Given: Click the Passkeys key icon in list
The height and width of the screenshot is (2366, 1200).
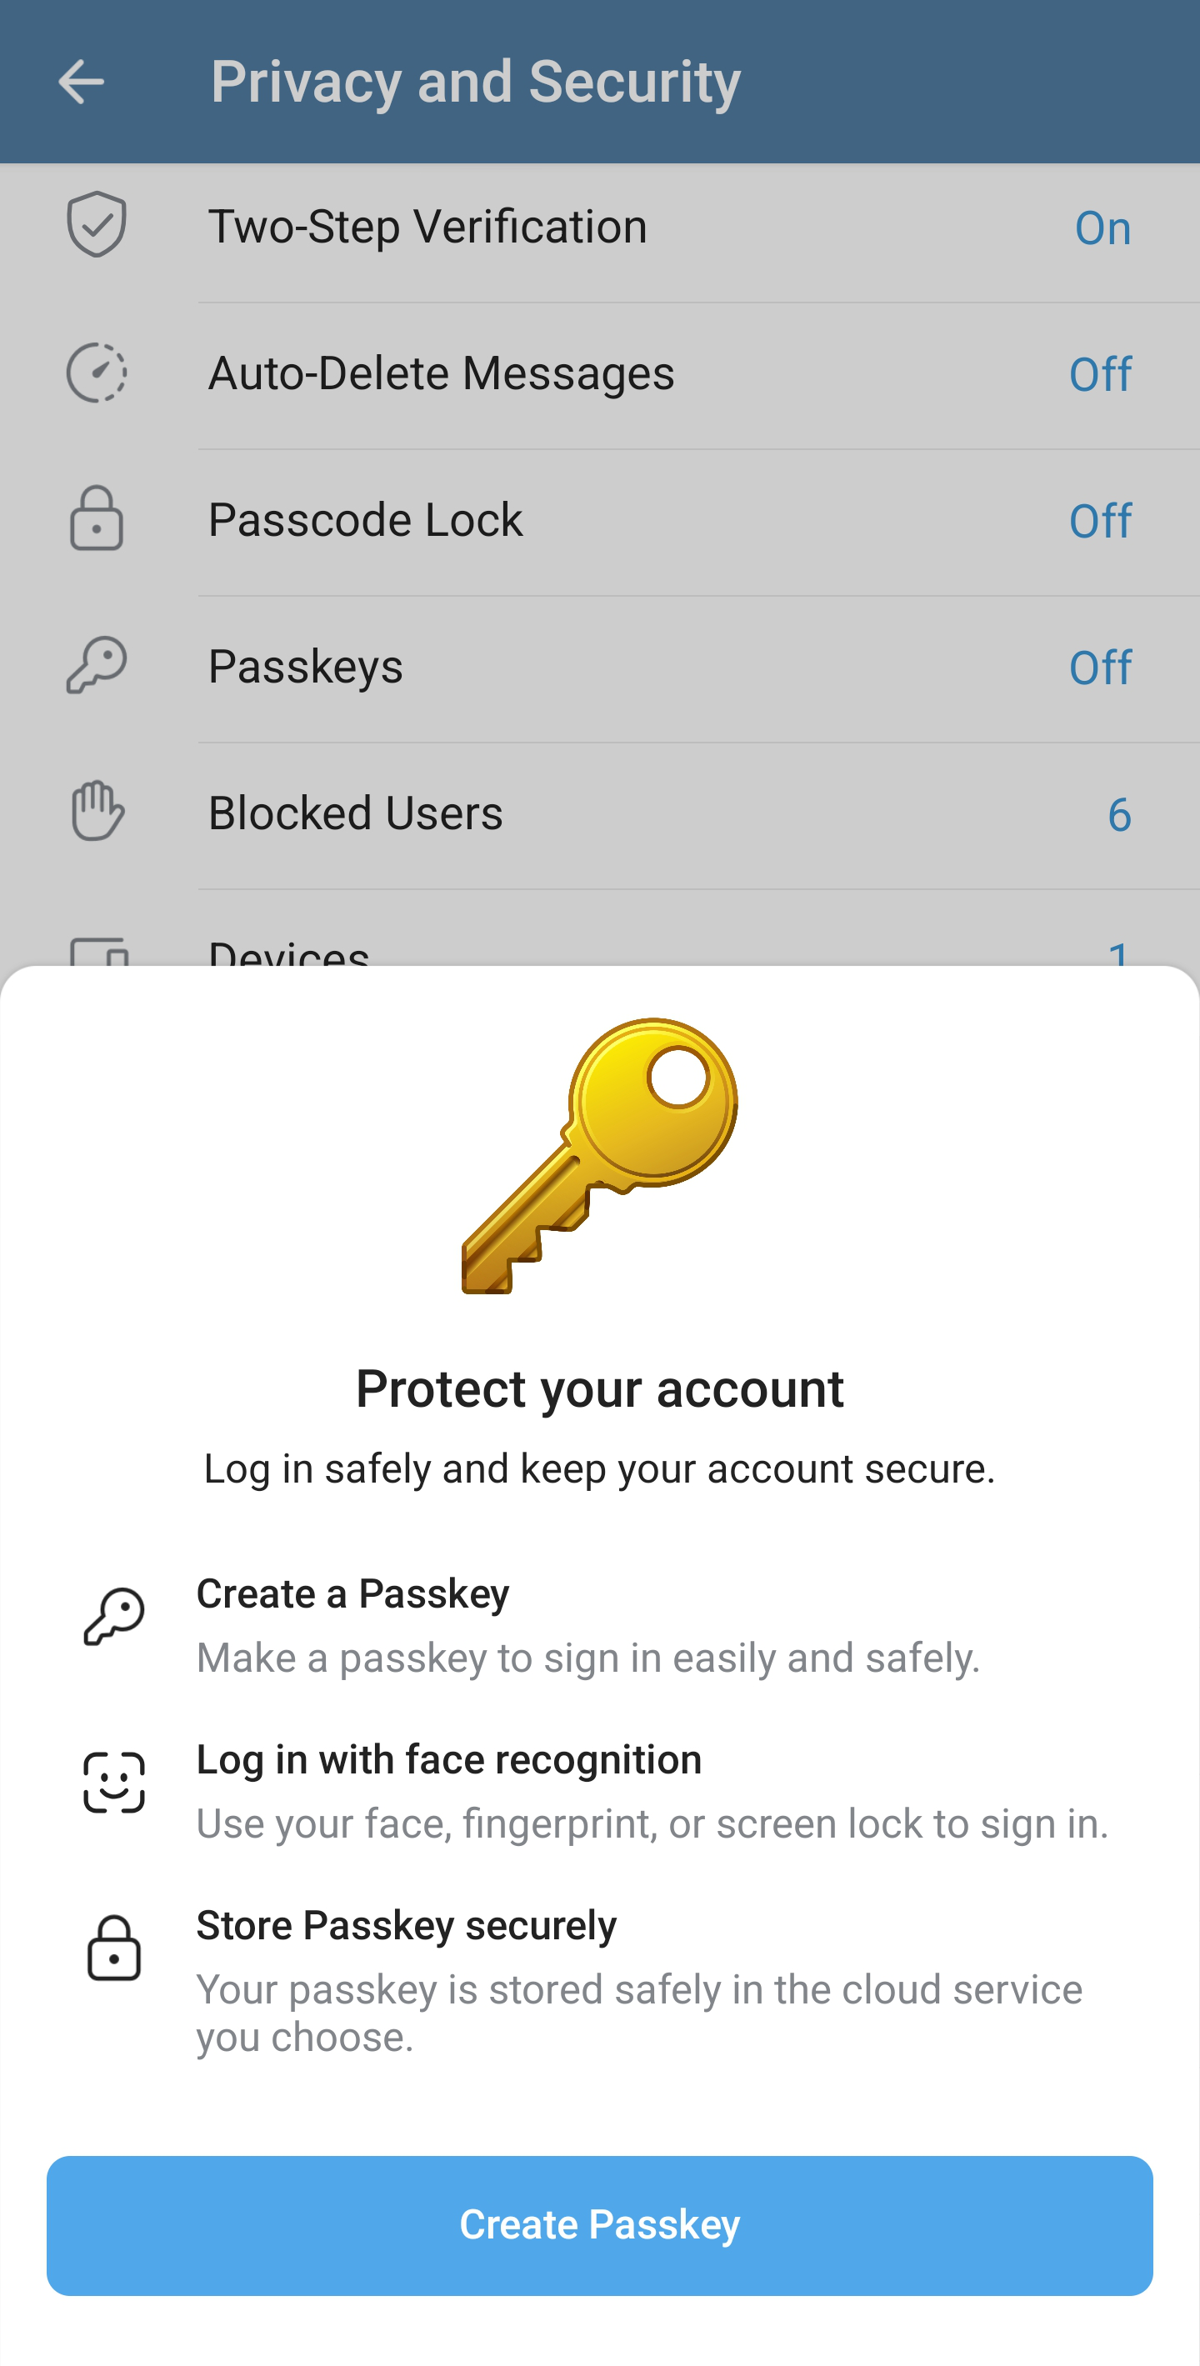Looking at the screenshot, I should [x=97, y=665].
